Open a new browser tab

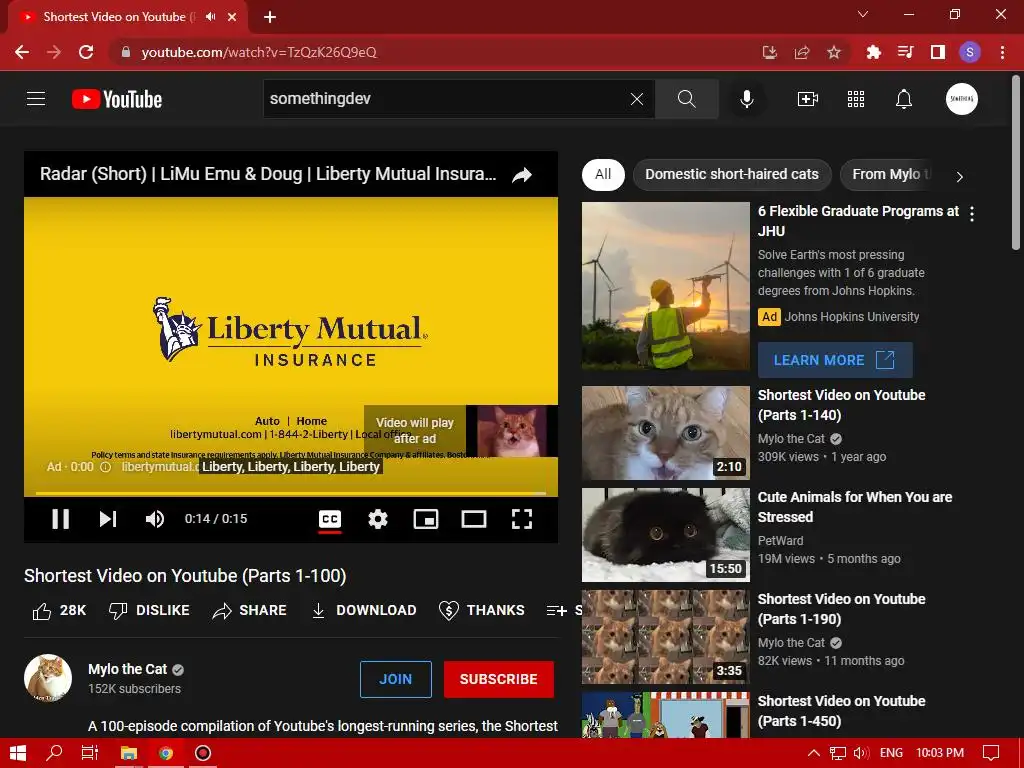(270, 17)
